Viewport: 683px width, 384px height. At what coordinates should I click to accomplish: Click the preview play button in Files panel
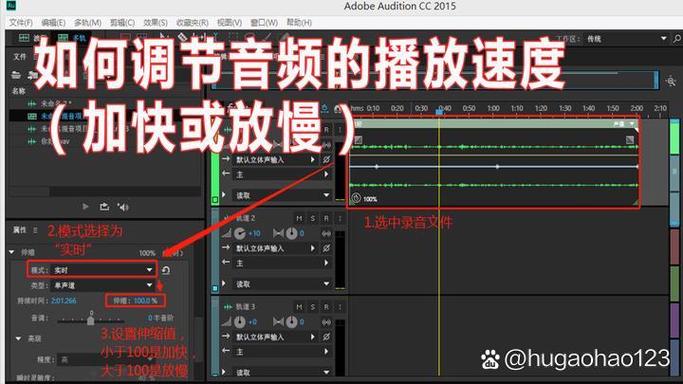(86, 207)
